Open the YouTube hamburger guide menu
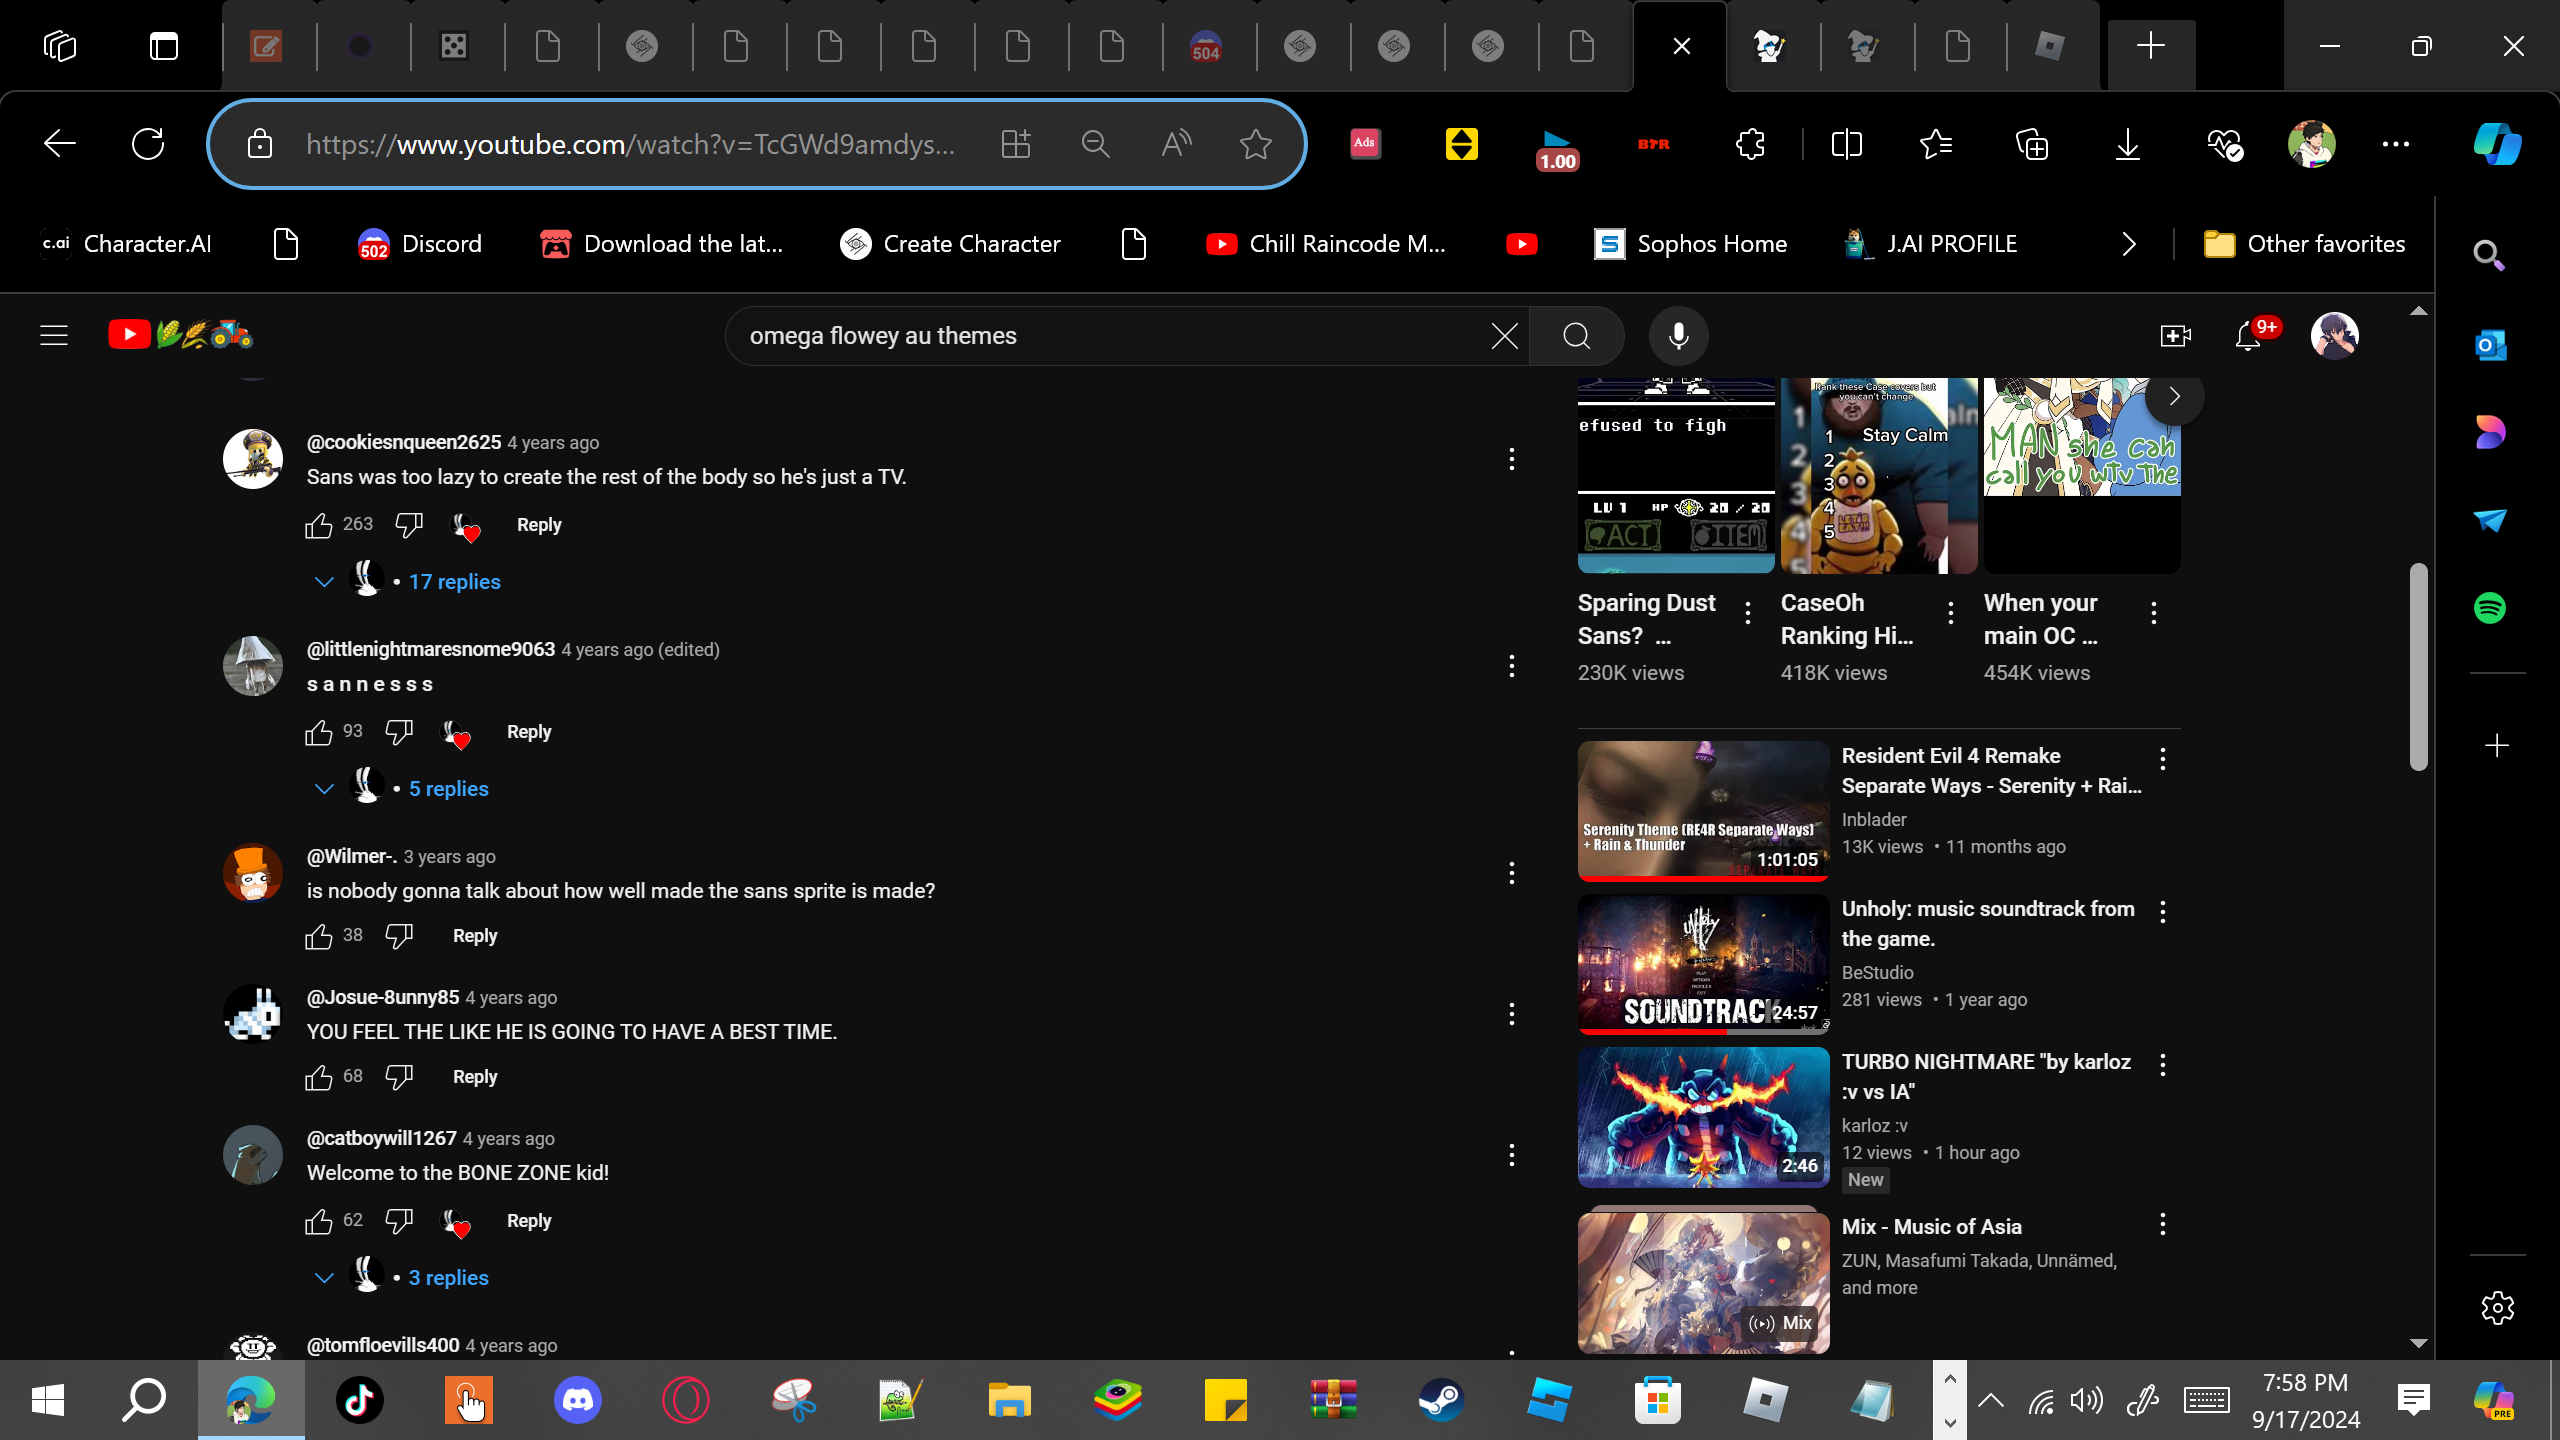This screenshot has width=2560, height=1440. click(54, 336)
